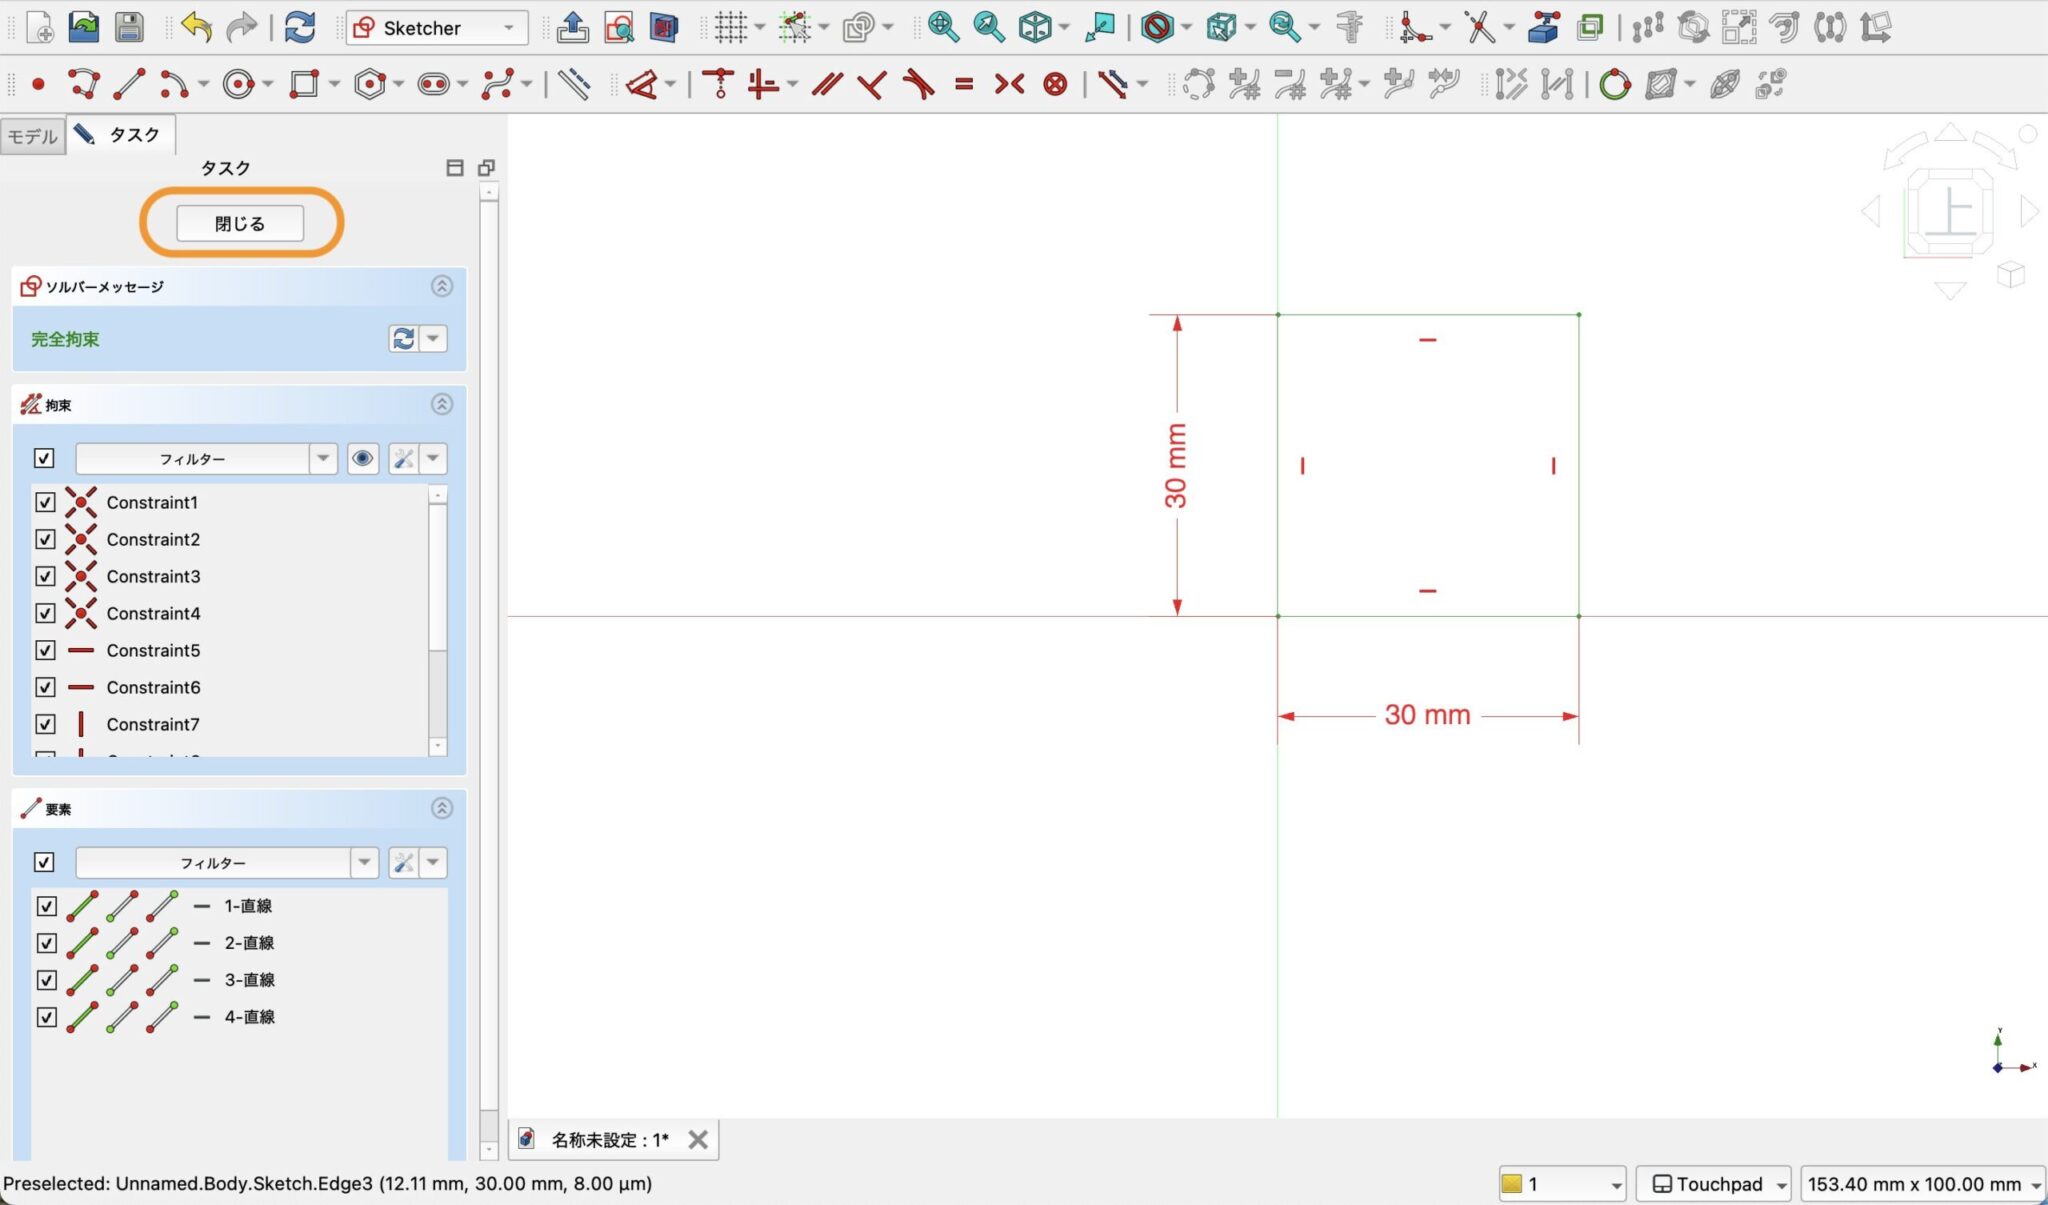This screenshot has width=2048, height=1205.
Task: Select the create polygon tool
Action: (x=369, y=84)
